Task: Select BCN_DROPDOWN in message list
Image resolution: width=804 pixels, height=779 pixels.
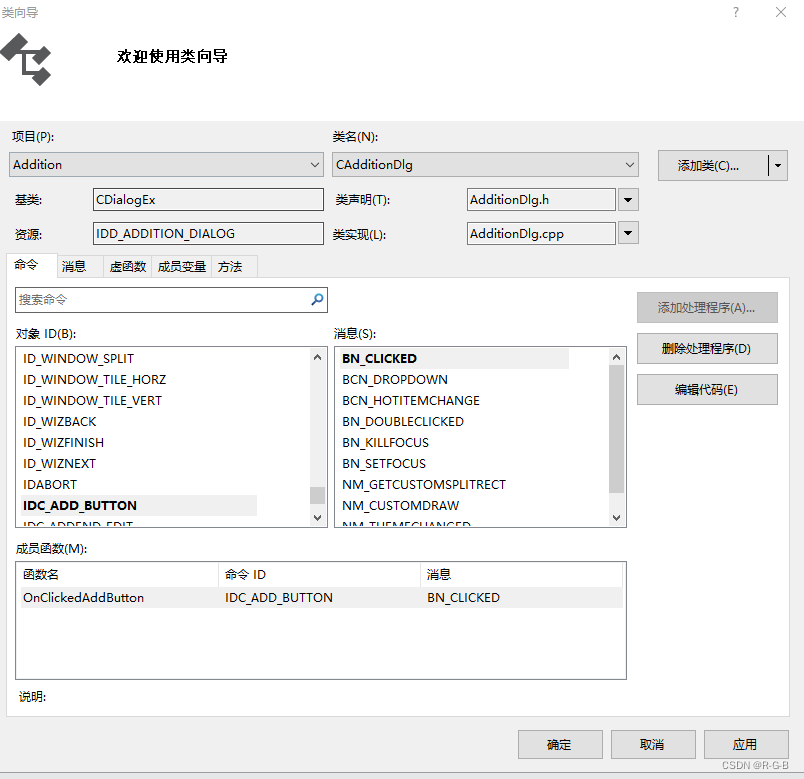Action: pos(395,379)
